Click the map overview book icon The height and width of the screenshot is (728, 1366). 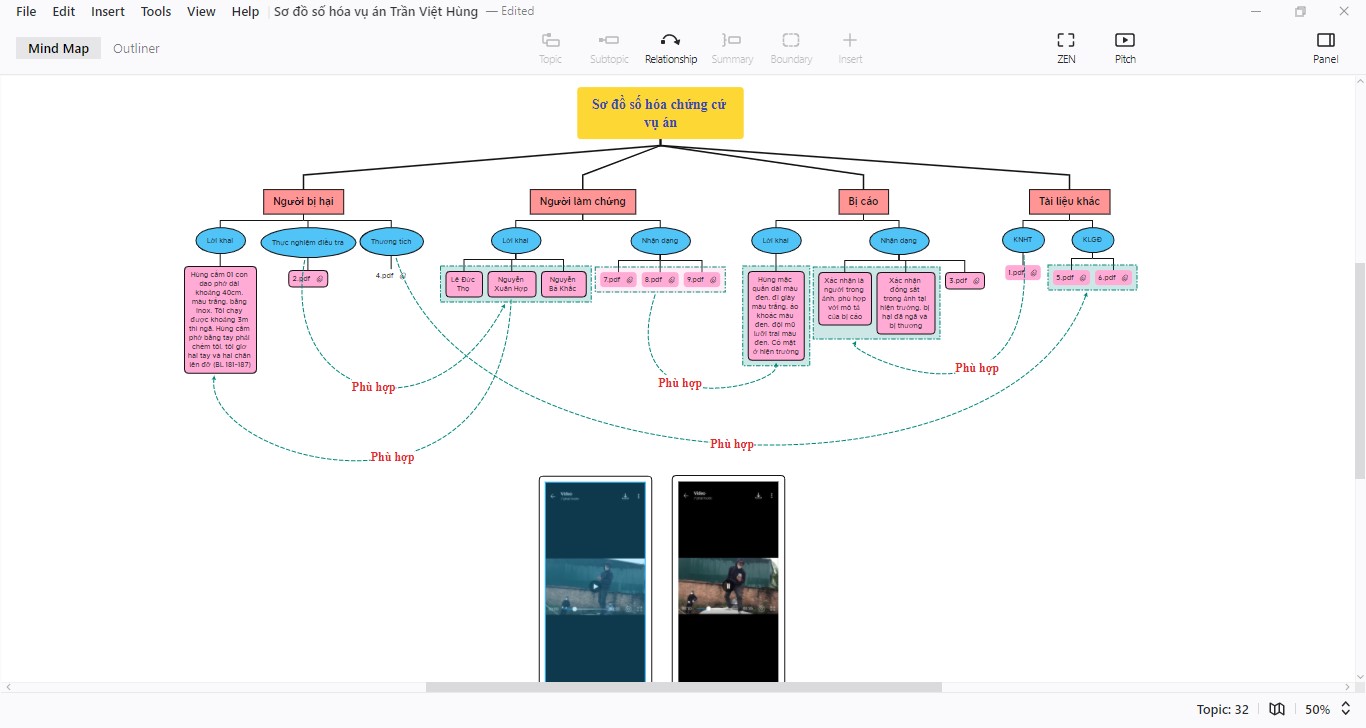pyautogui.click(x=1277, y=709)
